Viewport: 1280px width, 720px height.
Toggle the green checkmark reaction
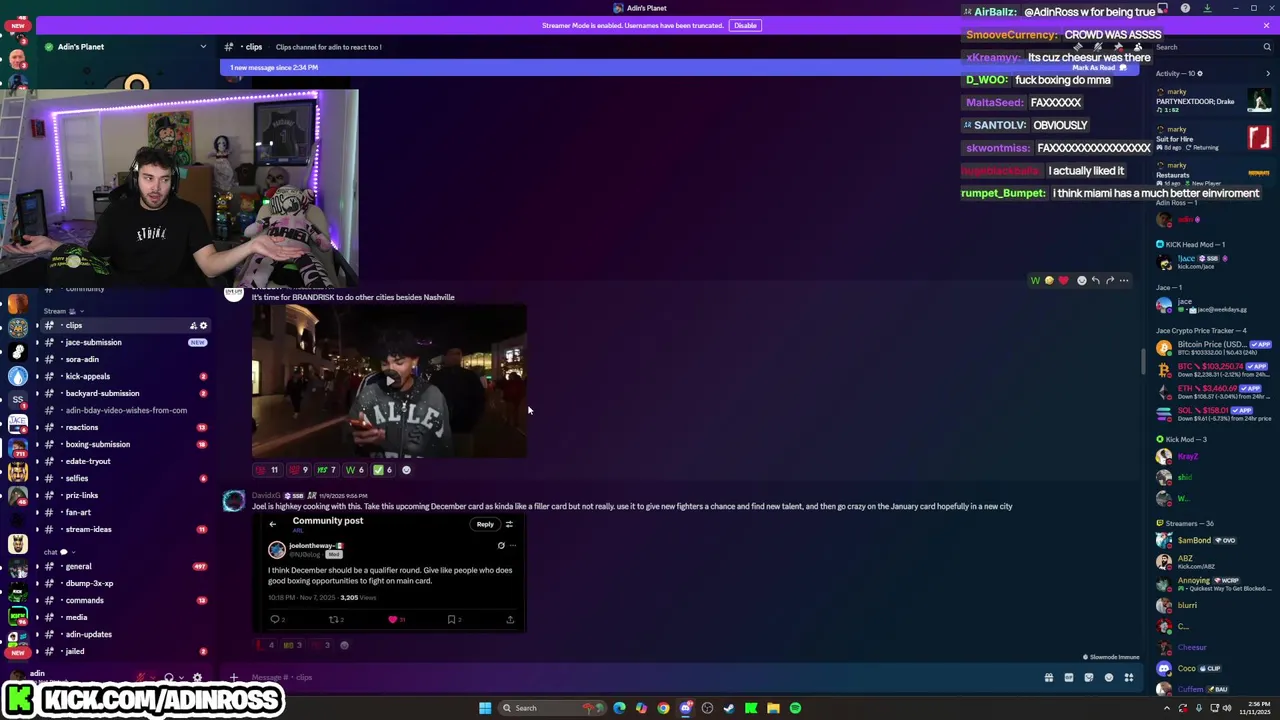pyautogui.click(x=383, y=470)
